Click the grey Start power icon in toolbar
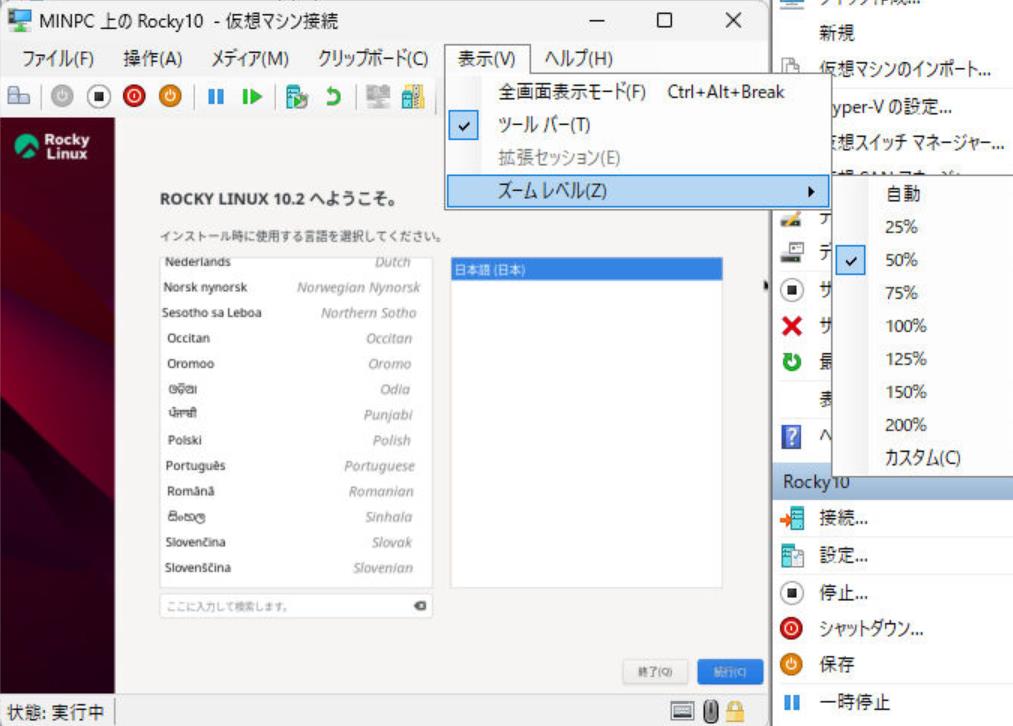Screen dimensions: 1013x726 point(62,97)
